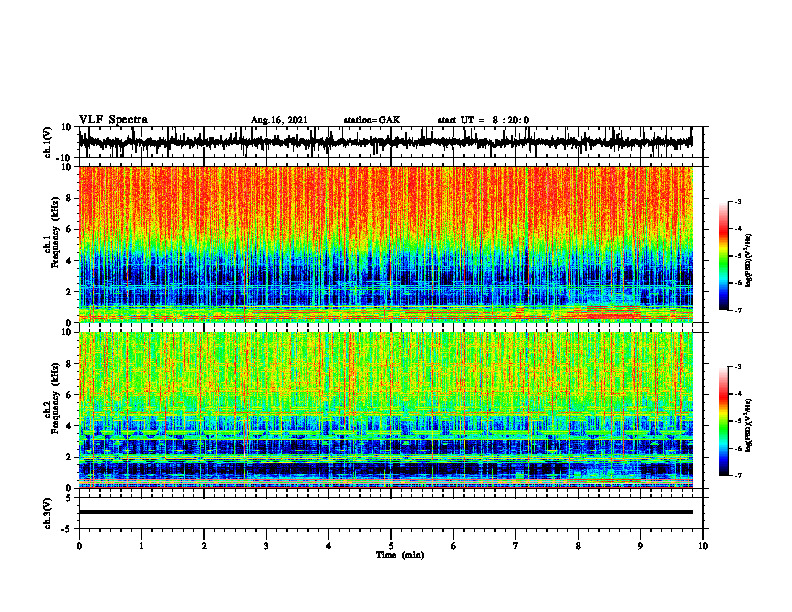Click the ch.3(V) axis label
Image resolution: width=792 pixels, height=612 pixels.
click(x=47, y=513)
